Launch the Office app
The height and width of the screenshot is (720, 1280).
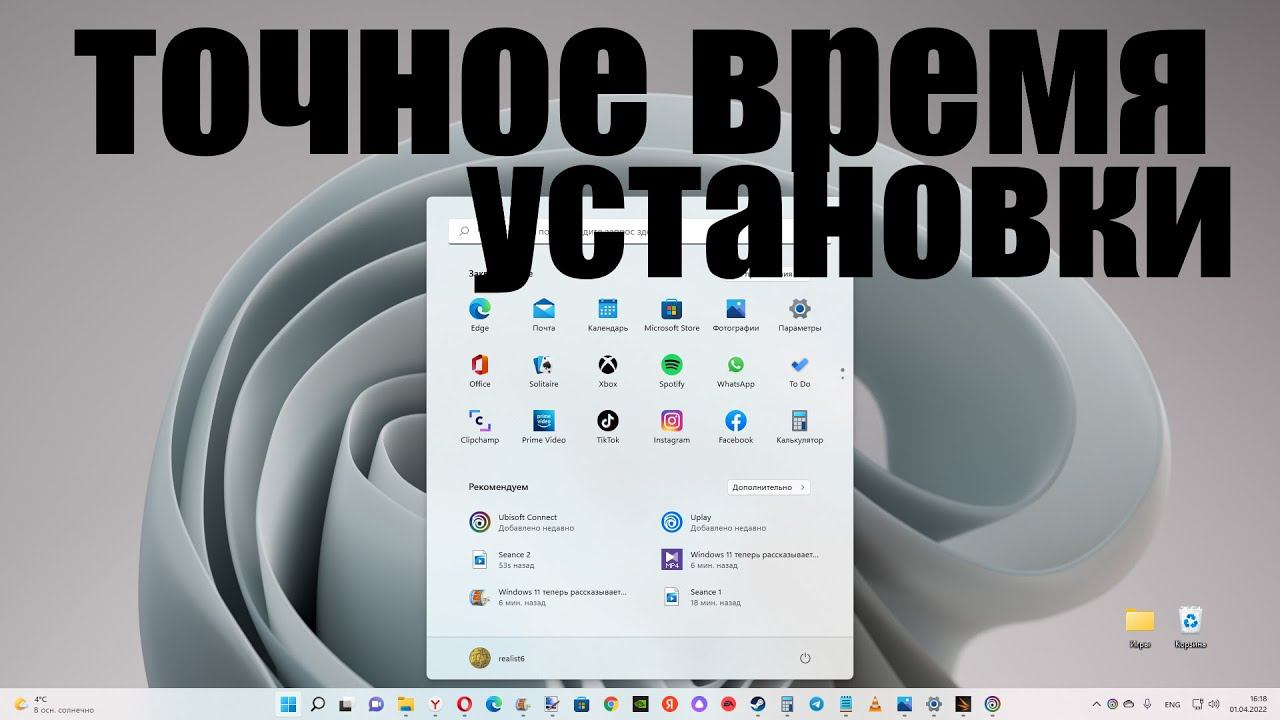(x=480, y=370)
